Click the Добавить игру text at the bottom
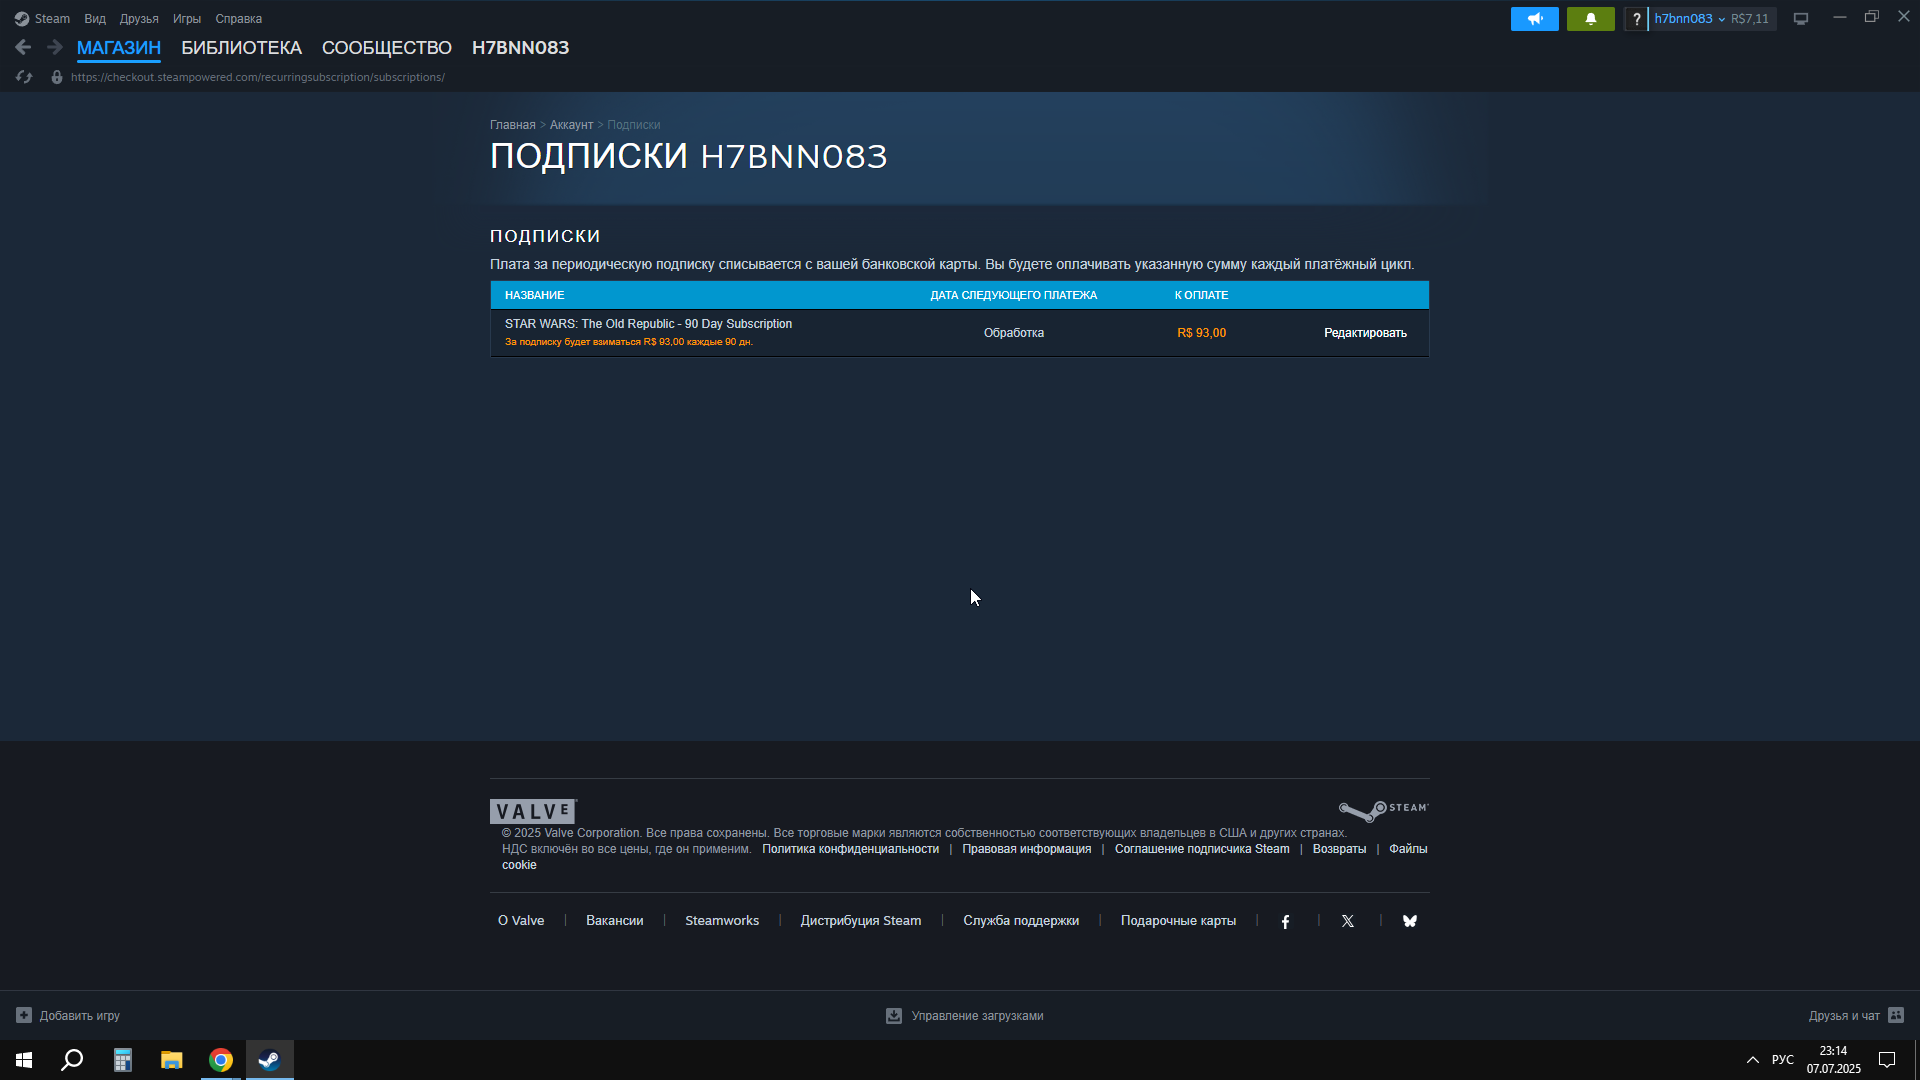 [80, 1016]
